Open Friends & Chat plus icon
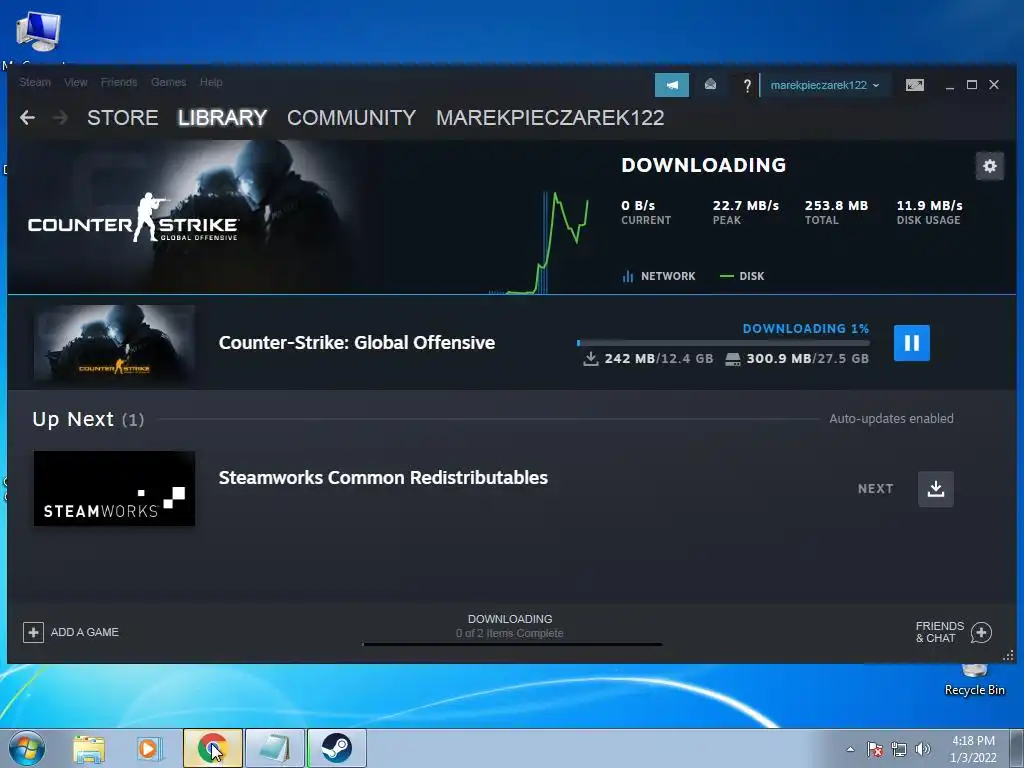The image size is (1024, 768). tap(982, 632)
